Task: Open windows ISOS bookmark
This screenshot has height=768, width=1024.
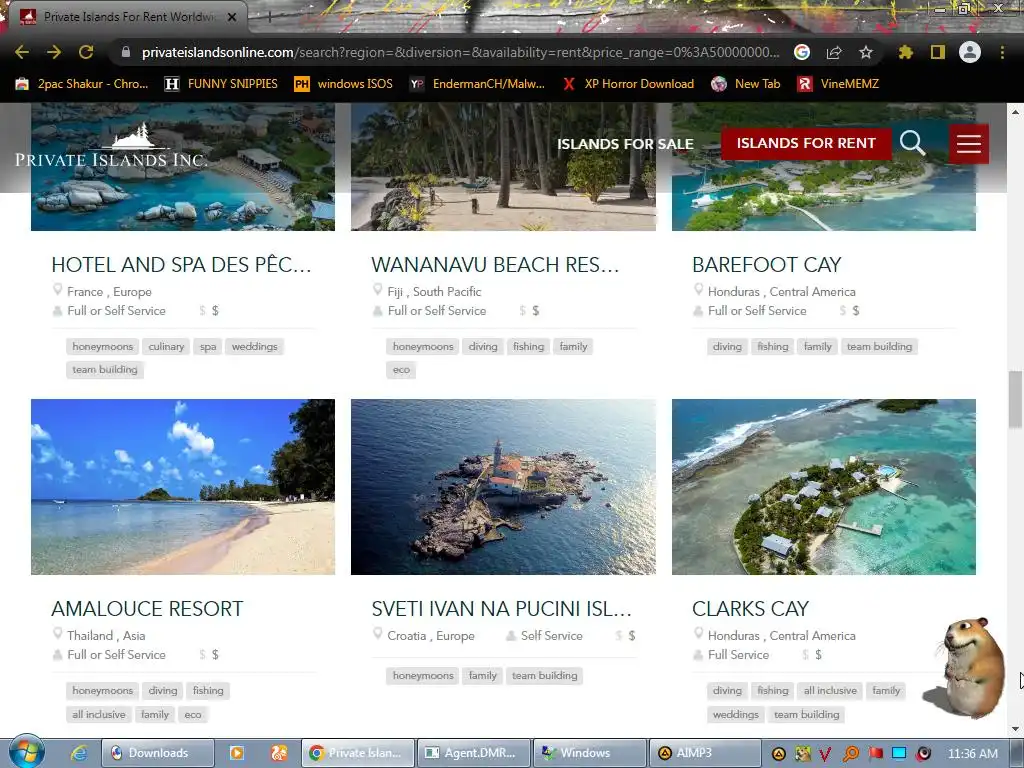Action: (x=343, y=84)
